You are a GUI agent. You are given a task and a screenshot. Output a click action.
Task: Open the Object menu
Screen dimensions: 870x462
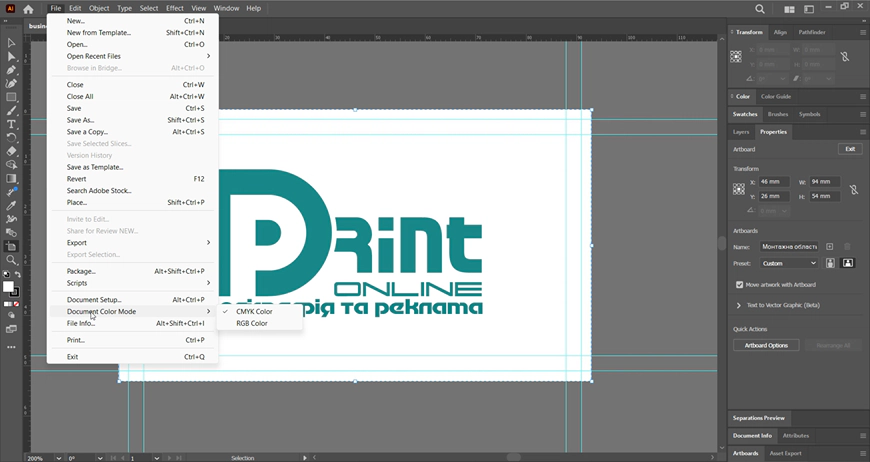tap(99, 8)
